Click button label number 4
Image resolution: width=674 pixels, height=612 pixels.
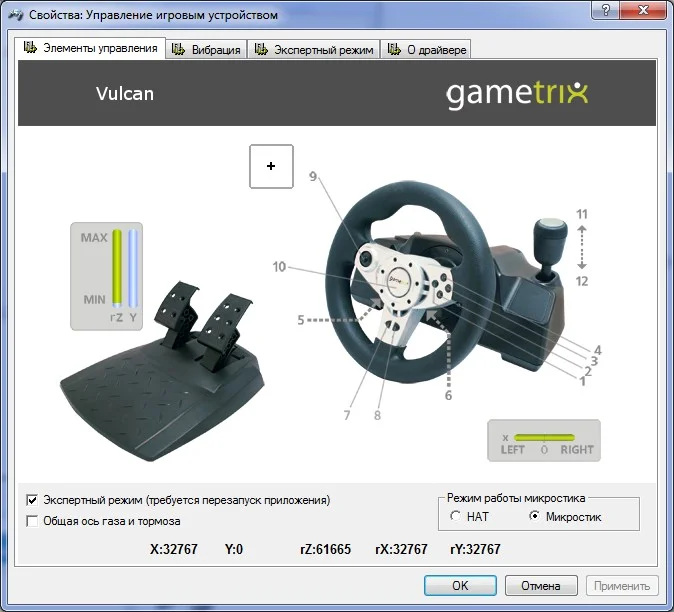coord(597,350)
